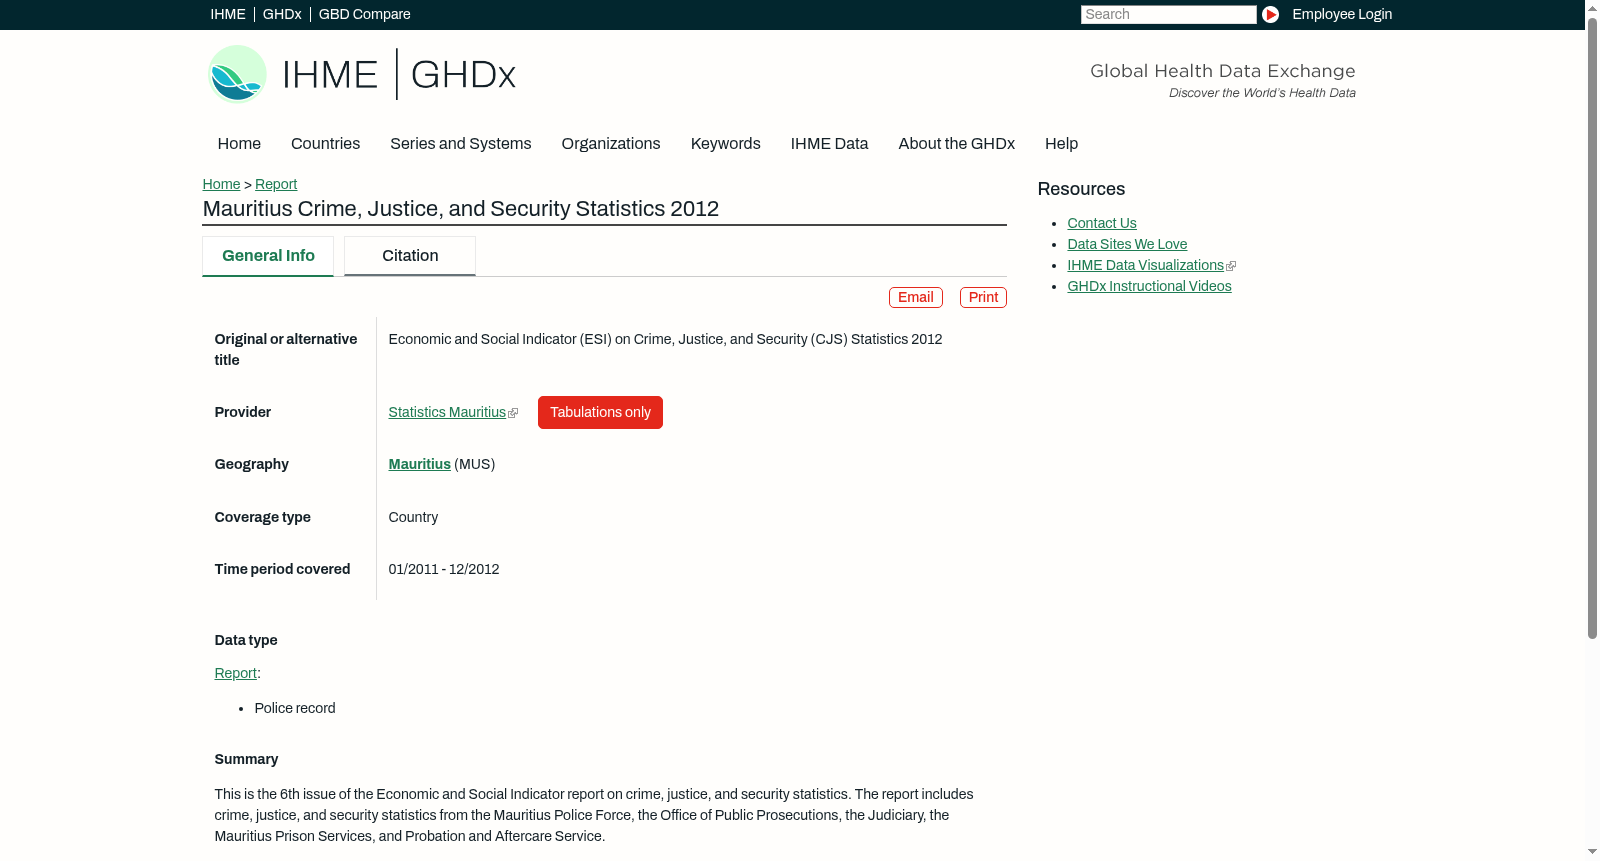Viewport: 1600px width, 861px height.
Task: Click the vertical page scrollbar thumb
Action: coord(1592,328)
